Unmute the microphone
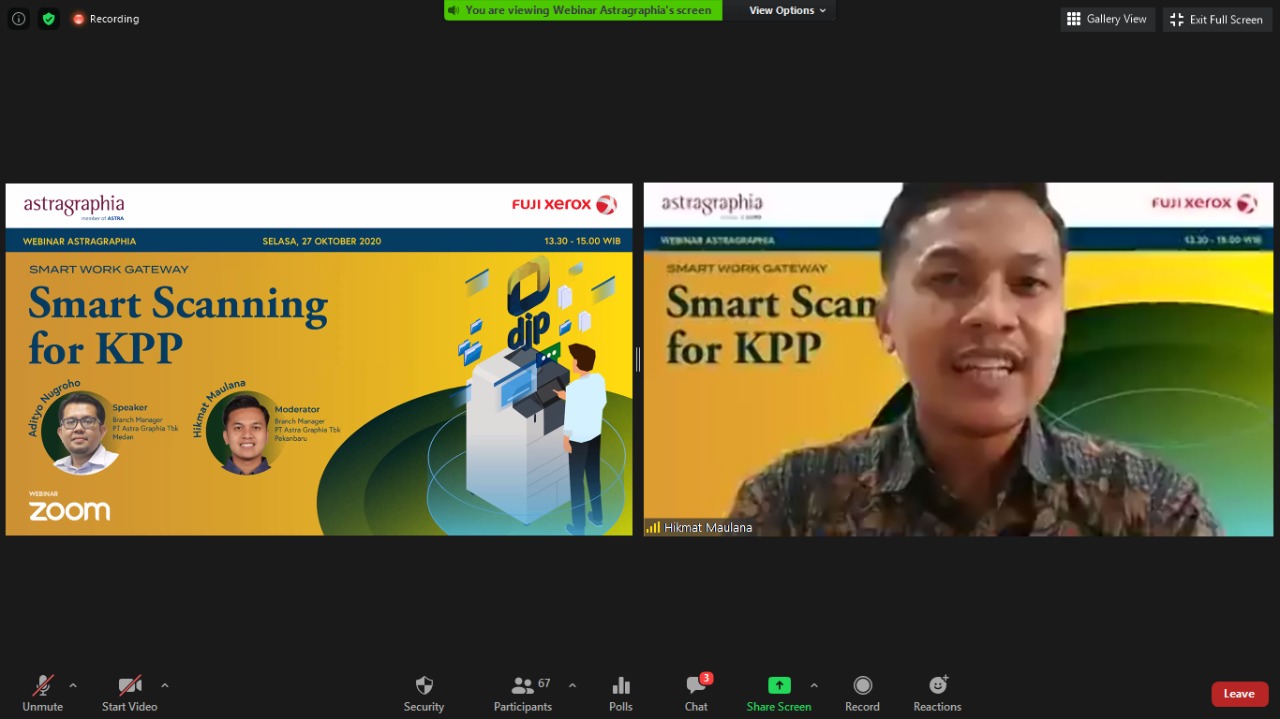 pos(43,694)
